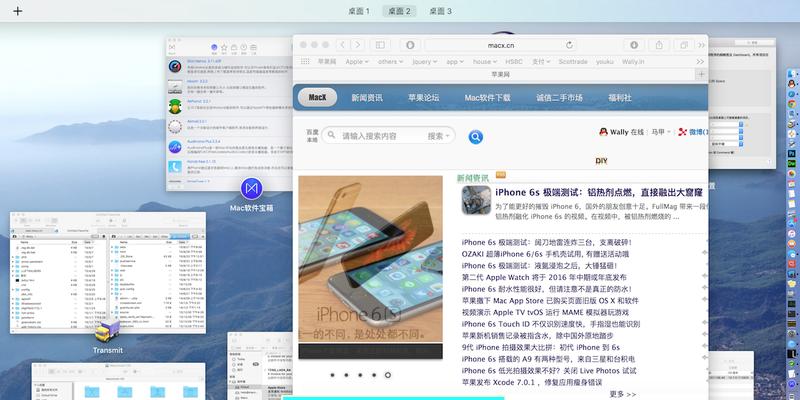Screen dimensions: 800x400
Task: Show the Safari sidebar
Action: point(380,45)
